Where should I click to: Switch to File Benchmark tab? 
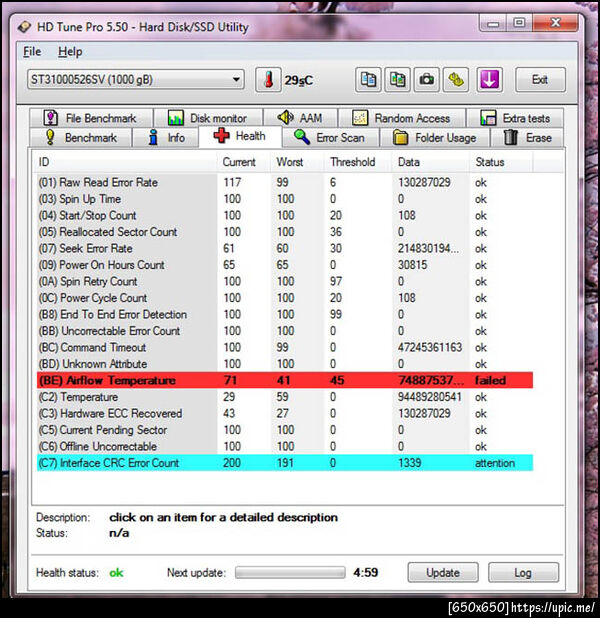[91, 118]
